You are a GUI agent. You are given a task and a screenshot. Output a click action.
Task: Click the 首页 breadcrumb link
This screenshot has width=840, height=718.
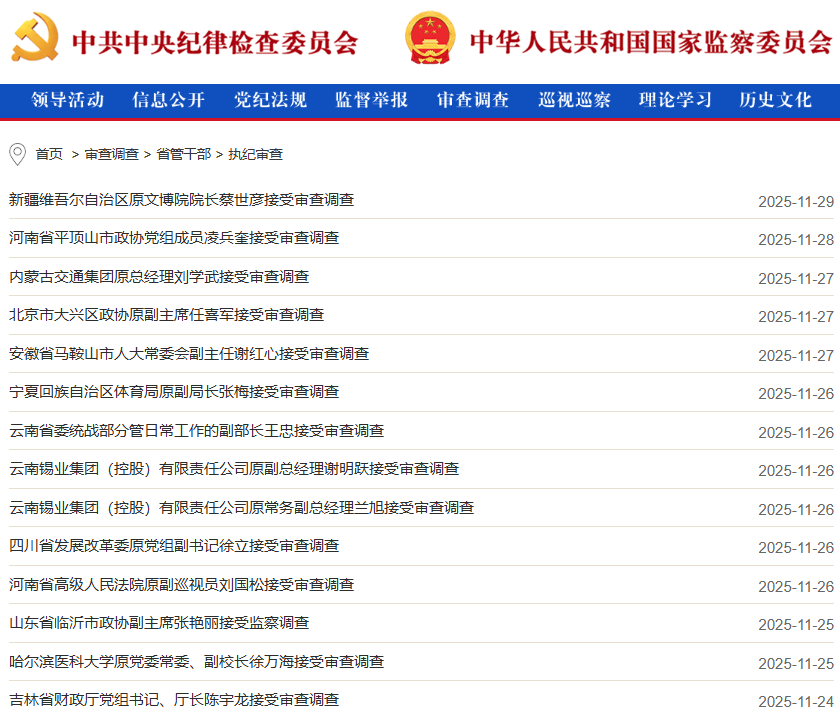(49, 154)
